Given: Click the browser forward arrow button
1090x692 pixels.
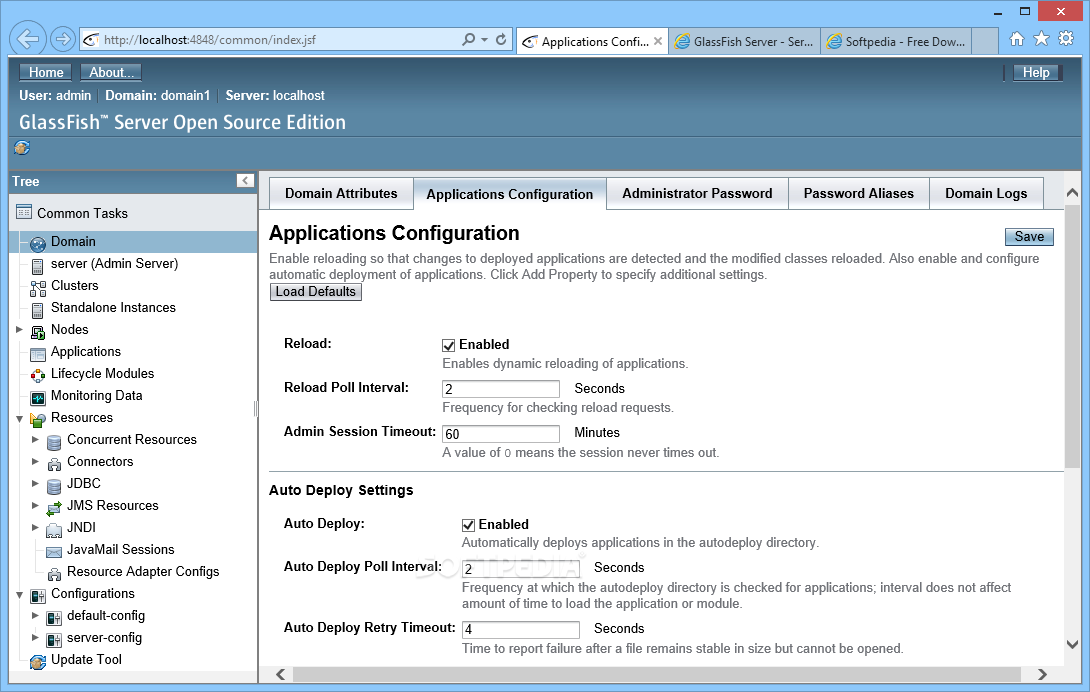Looking at the screenshot, I should tap(63, 40).
